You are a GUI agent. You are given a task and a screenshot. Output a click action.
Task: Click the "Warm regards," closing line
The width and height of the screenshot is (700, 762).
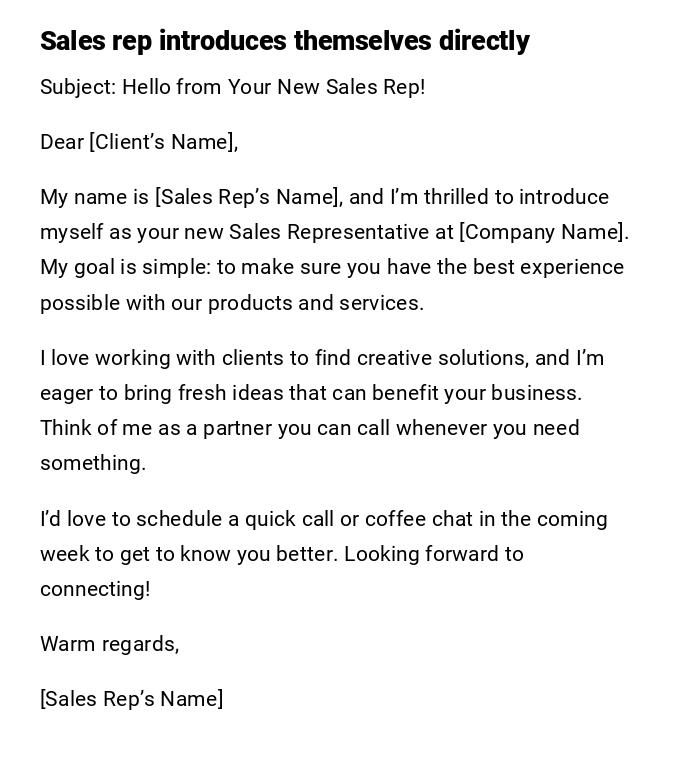[109, 644]
